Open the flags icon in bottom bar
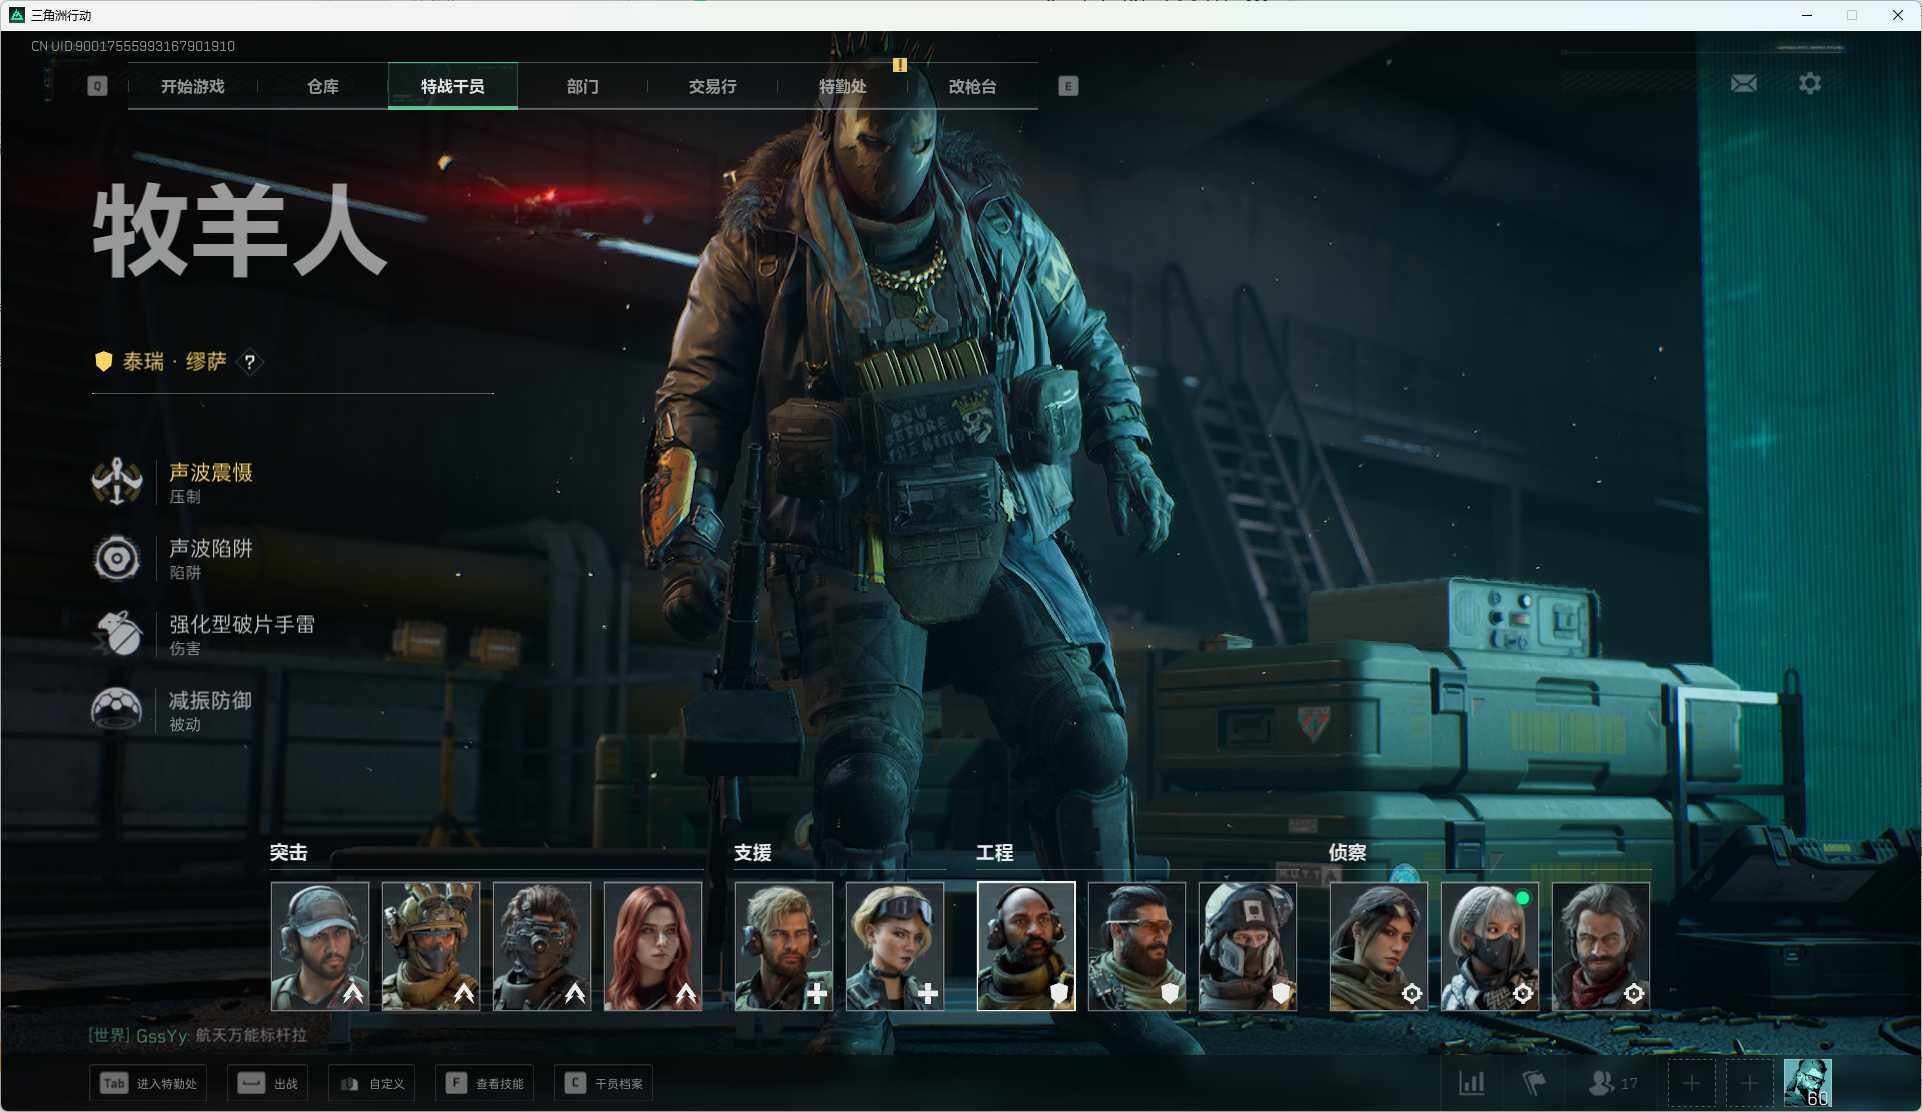This screenshot has width=1922, height=1112. pos(1534,1083)
